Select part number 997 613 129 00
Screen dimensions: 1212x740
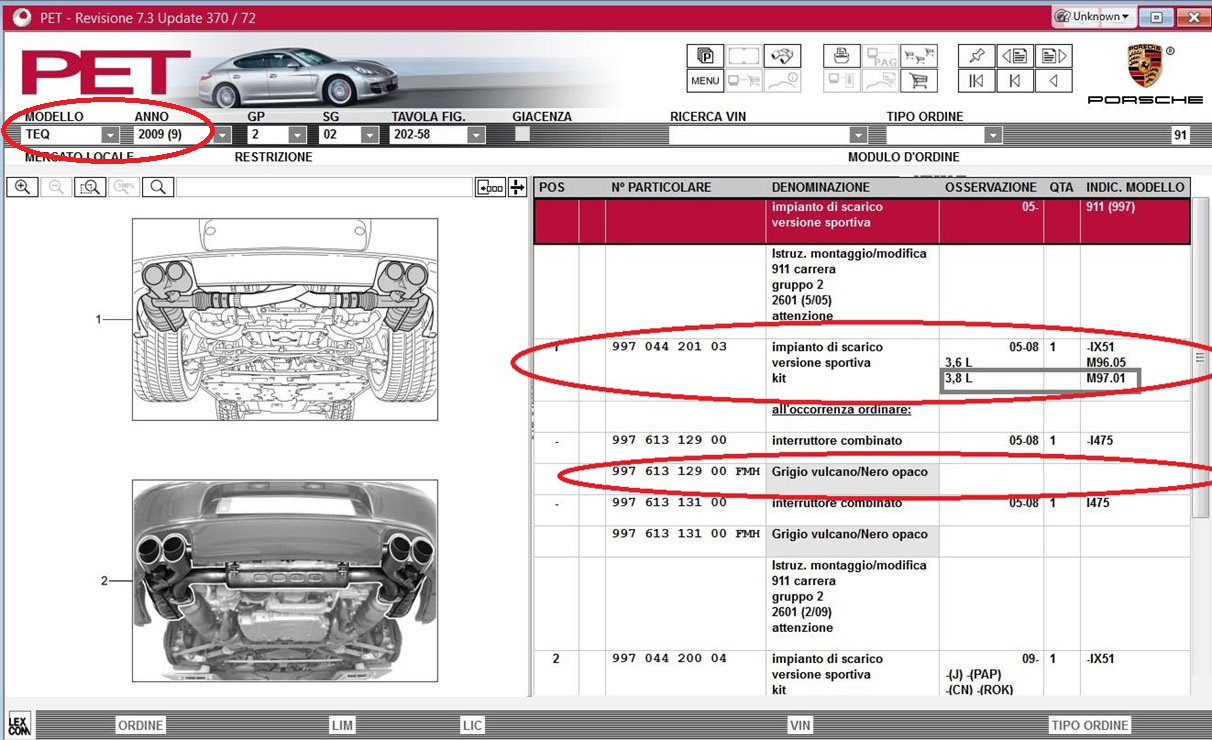(670, 440)
